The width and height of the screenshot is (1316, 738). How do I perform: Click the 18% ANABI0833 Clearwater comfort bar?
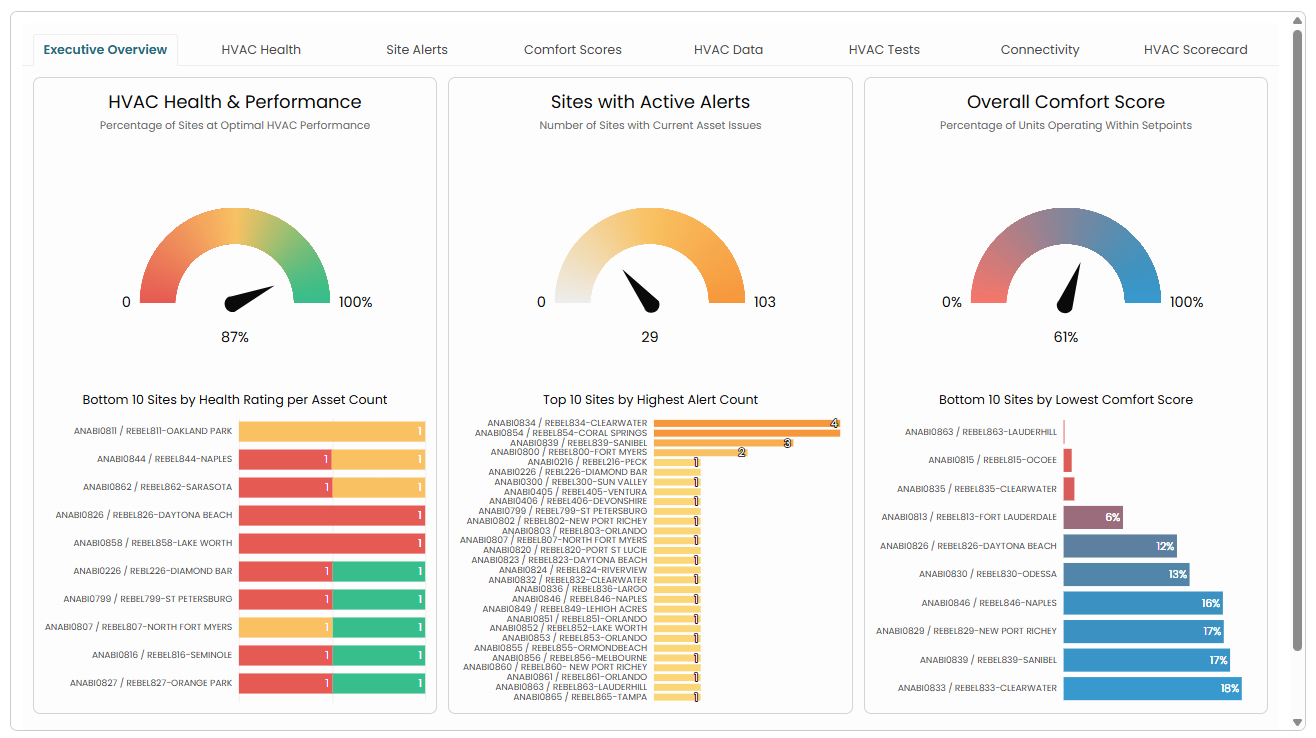(1153, 688)
